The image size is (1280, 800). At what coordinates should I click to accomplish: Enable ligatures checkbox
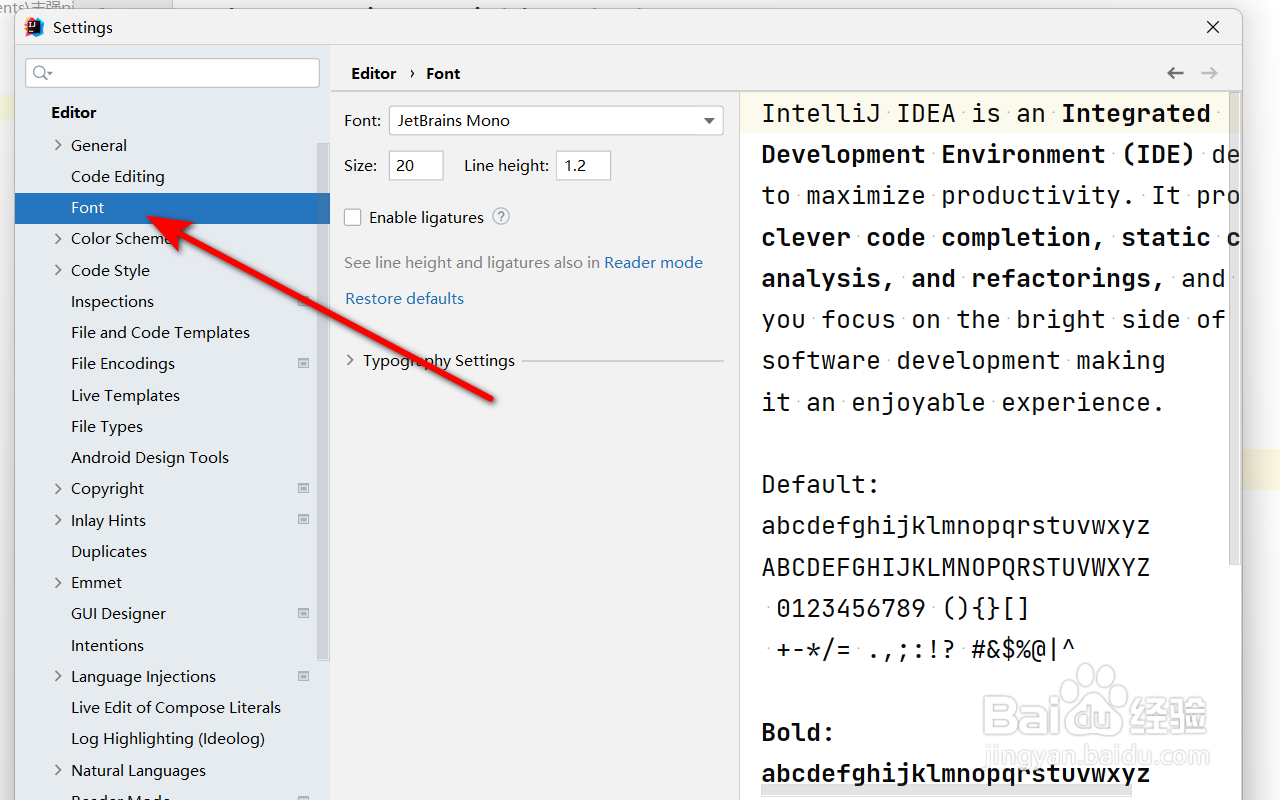pos(352,217)
